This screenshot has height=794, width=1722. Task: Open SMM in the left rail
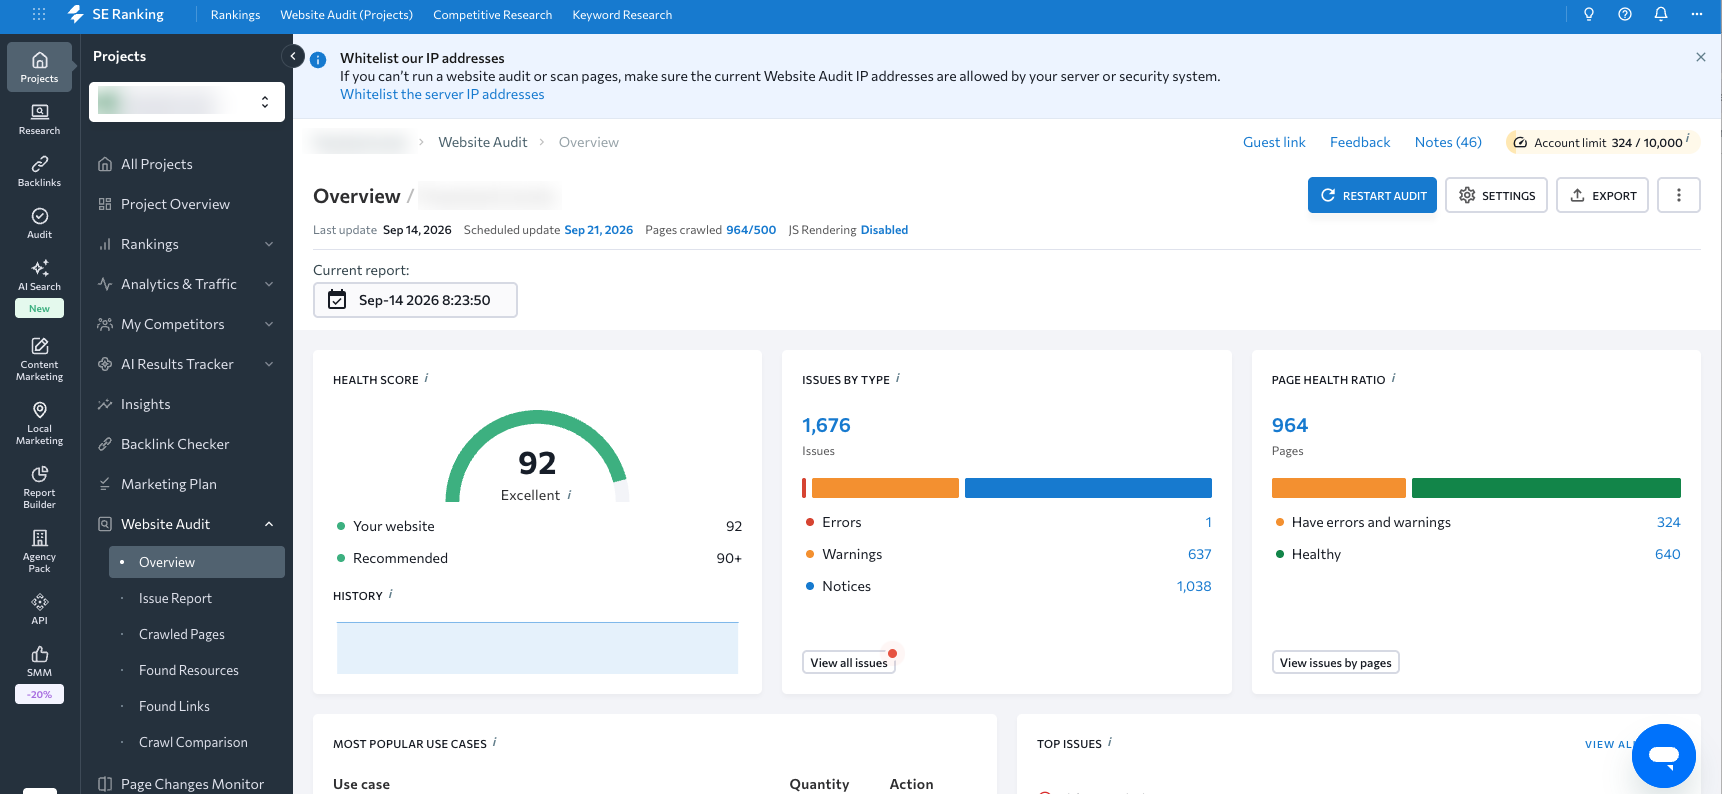tap(39, 661)
